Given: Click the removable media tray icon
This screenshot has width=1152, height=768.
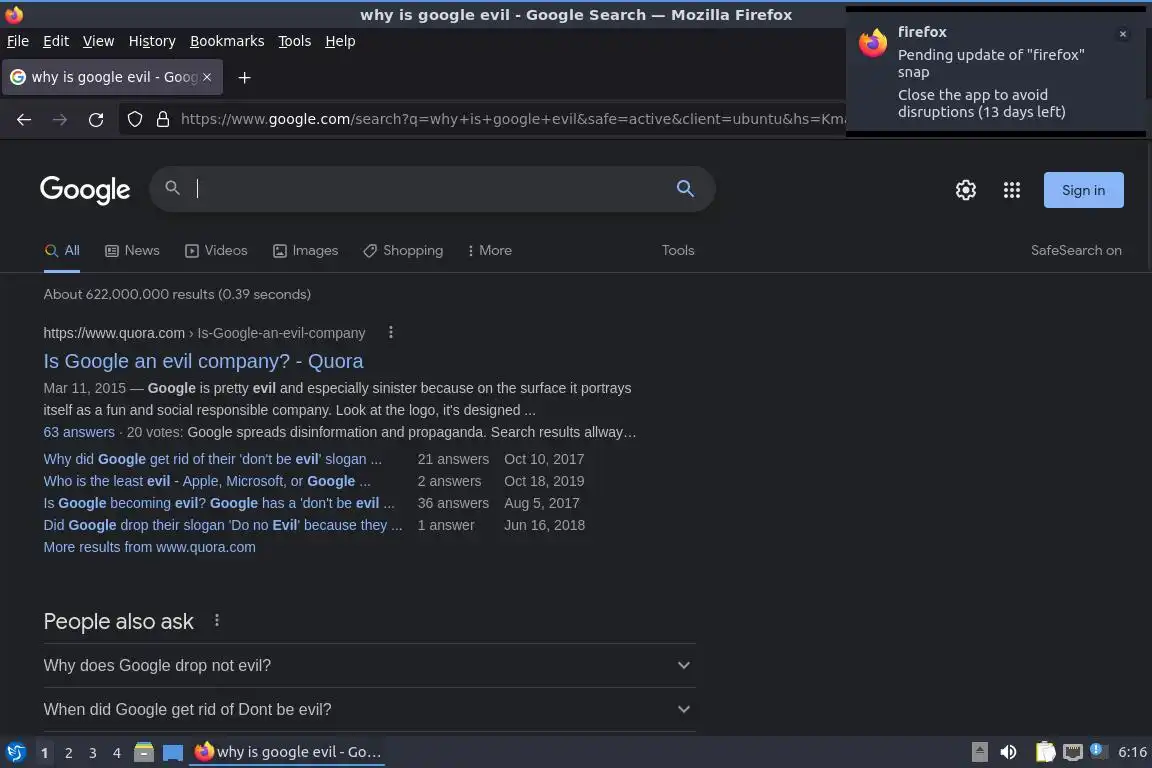Looking at the screenshot, I should coord(979,752).
